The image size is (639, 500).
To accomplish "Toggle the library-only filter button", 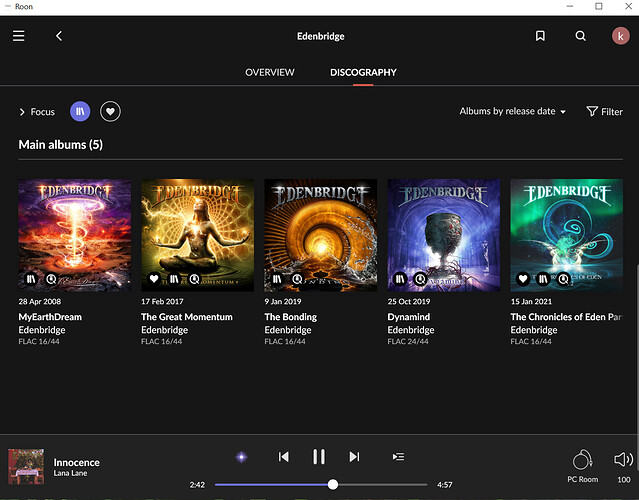I will point(80,111).
